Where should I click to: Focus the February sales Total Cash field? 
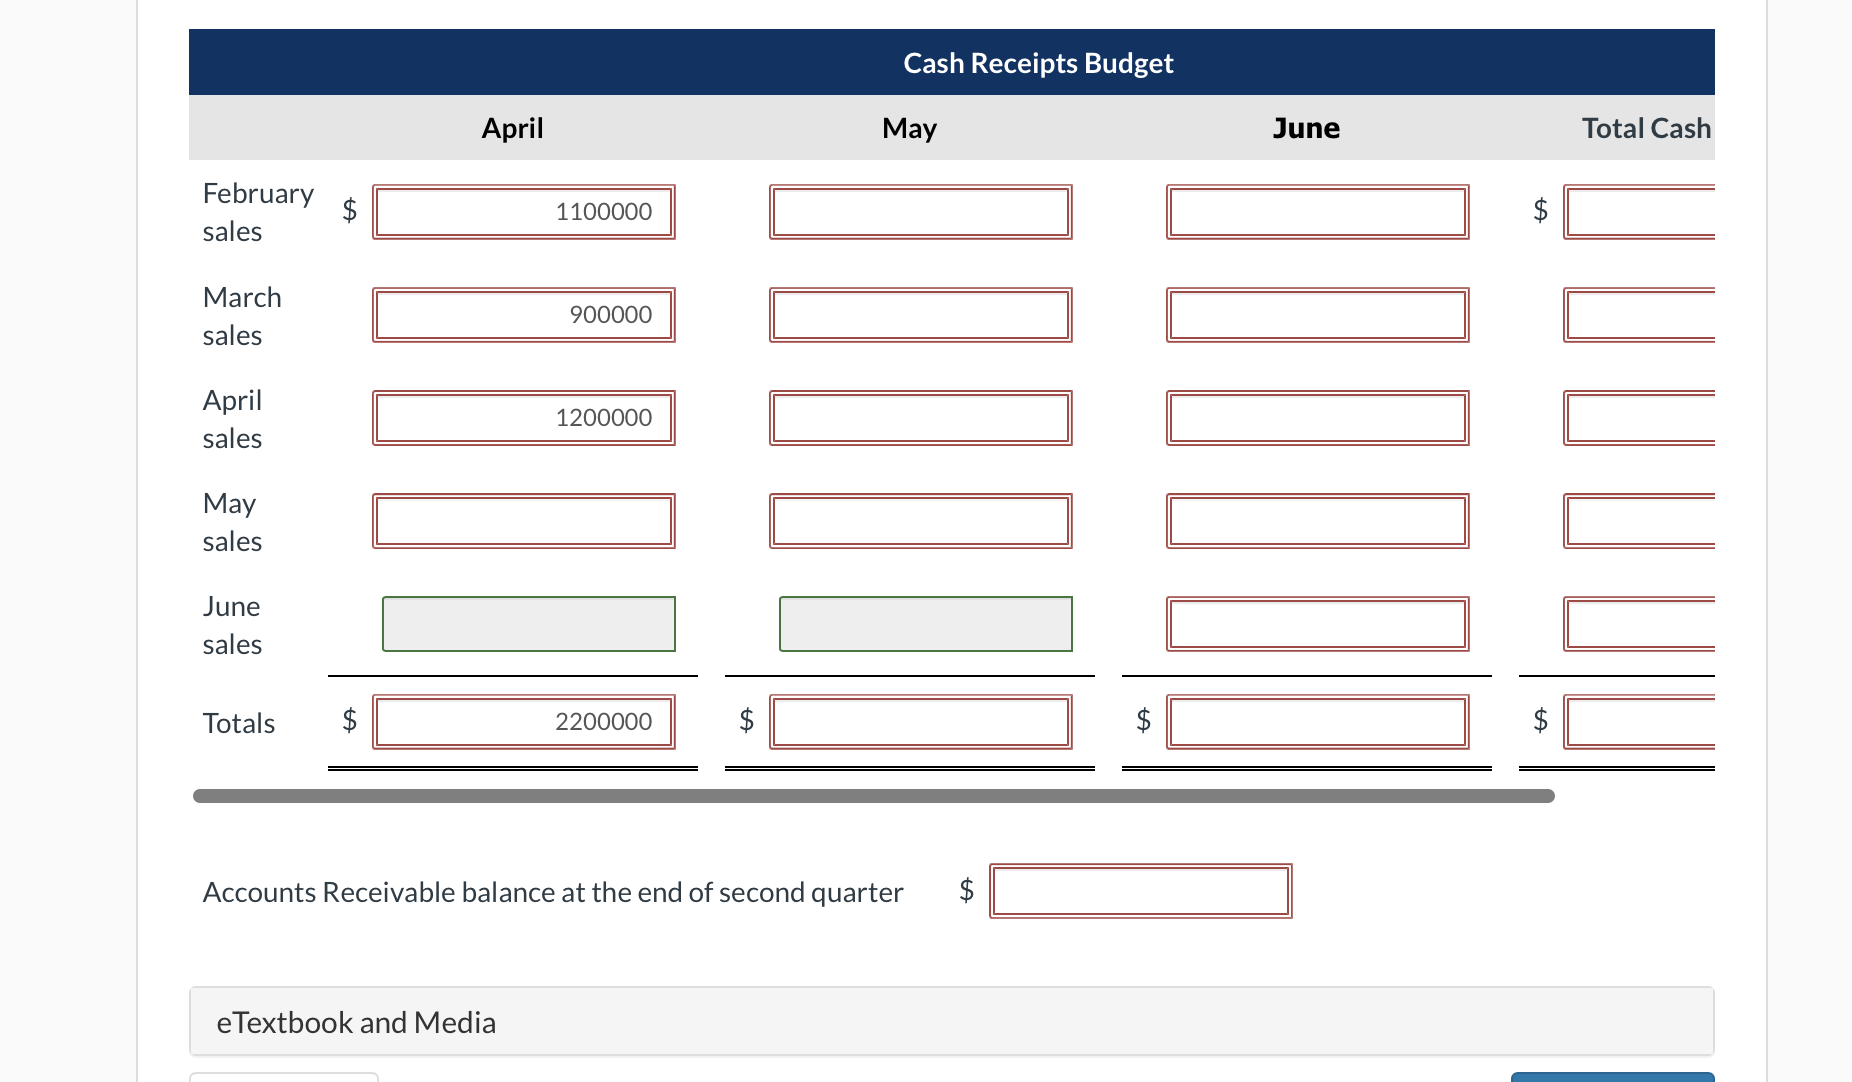[1640, 212]
